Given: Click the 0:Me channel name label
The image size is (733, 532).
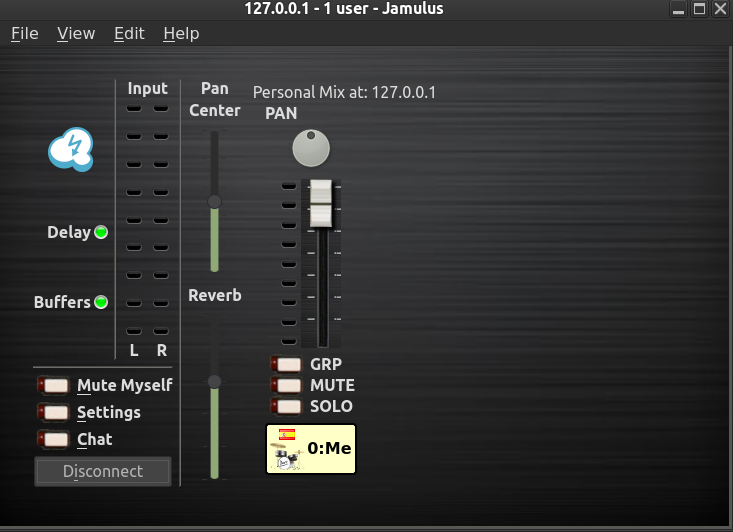Looking at the screenshot, I should pyautogui.click(x=329, y=448).
